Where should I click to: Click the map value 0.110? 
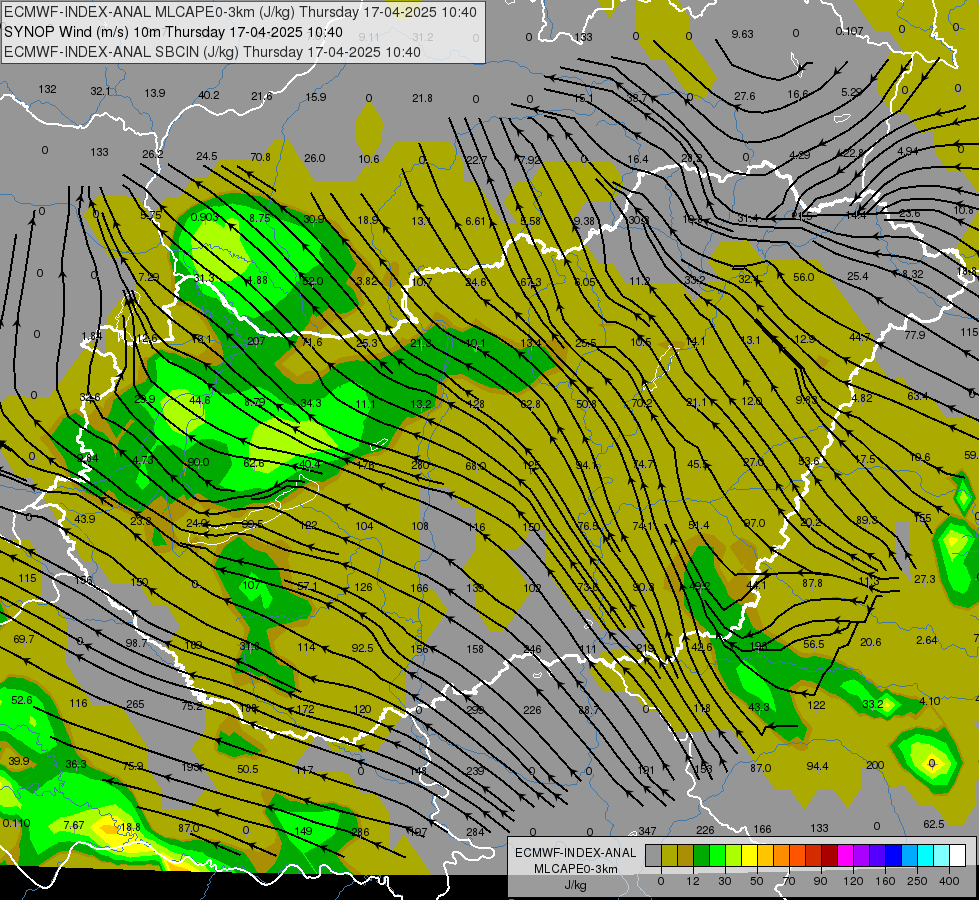[16, 823]
